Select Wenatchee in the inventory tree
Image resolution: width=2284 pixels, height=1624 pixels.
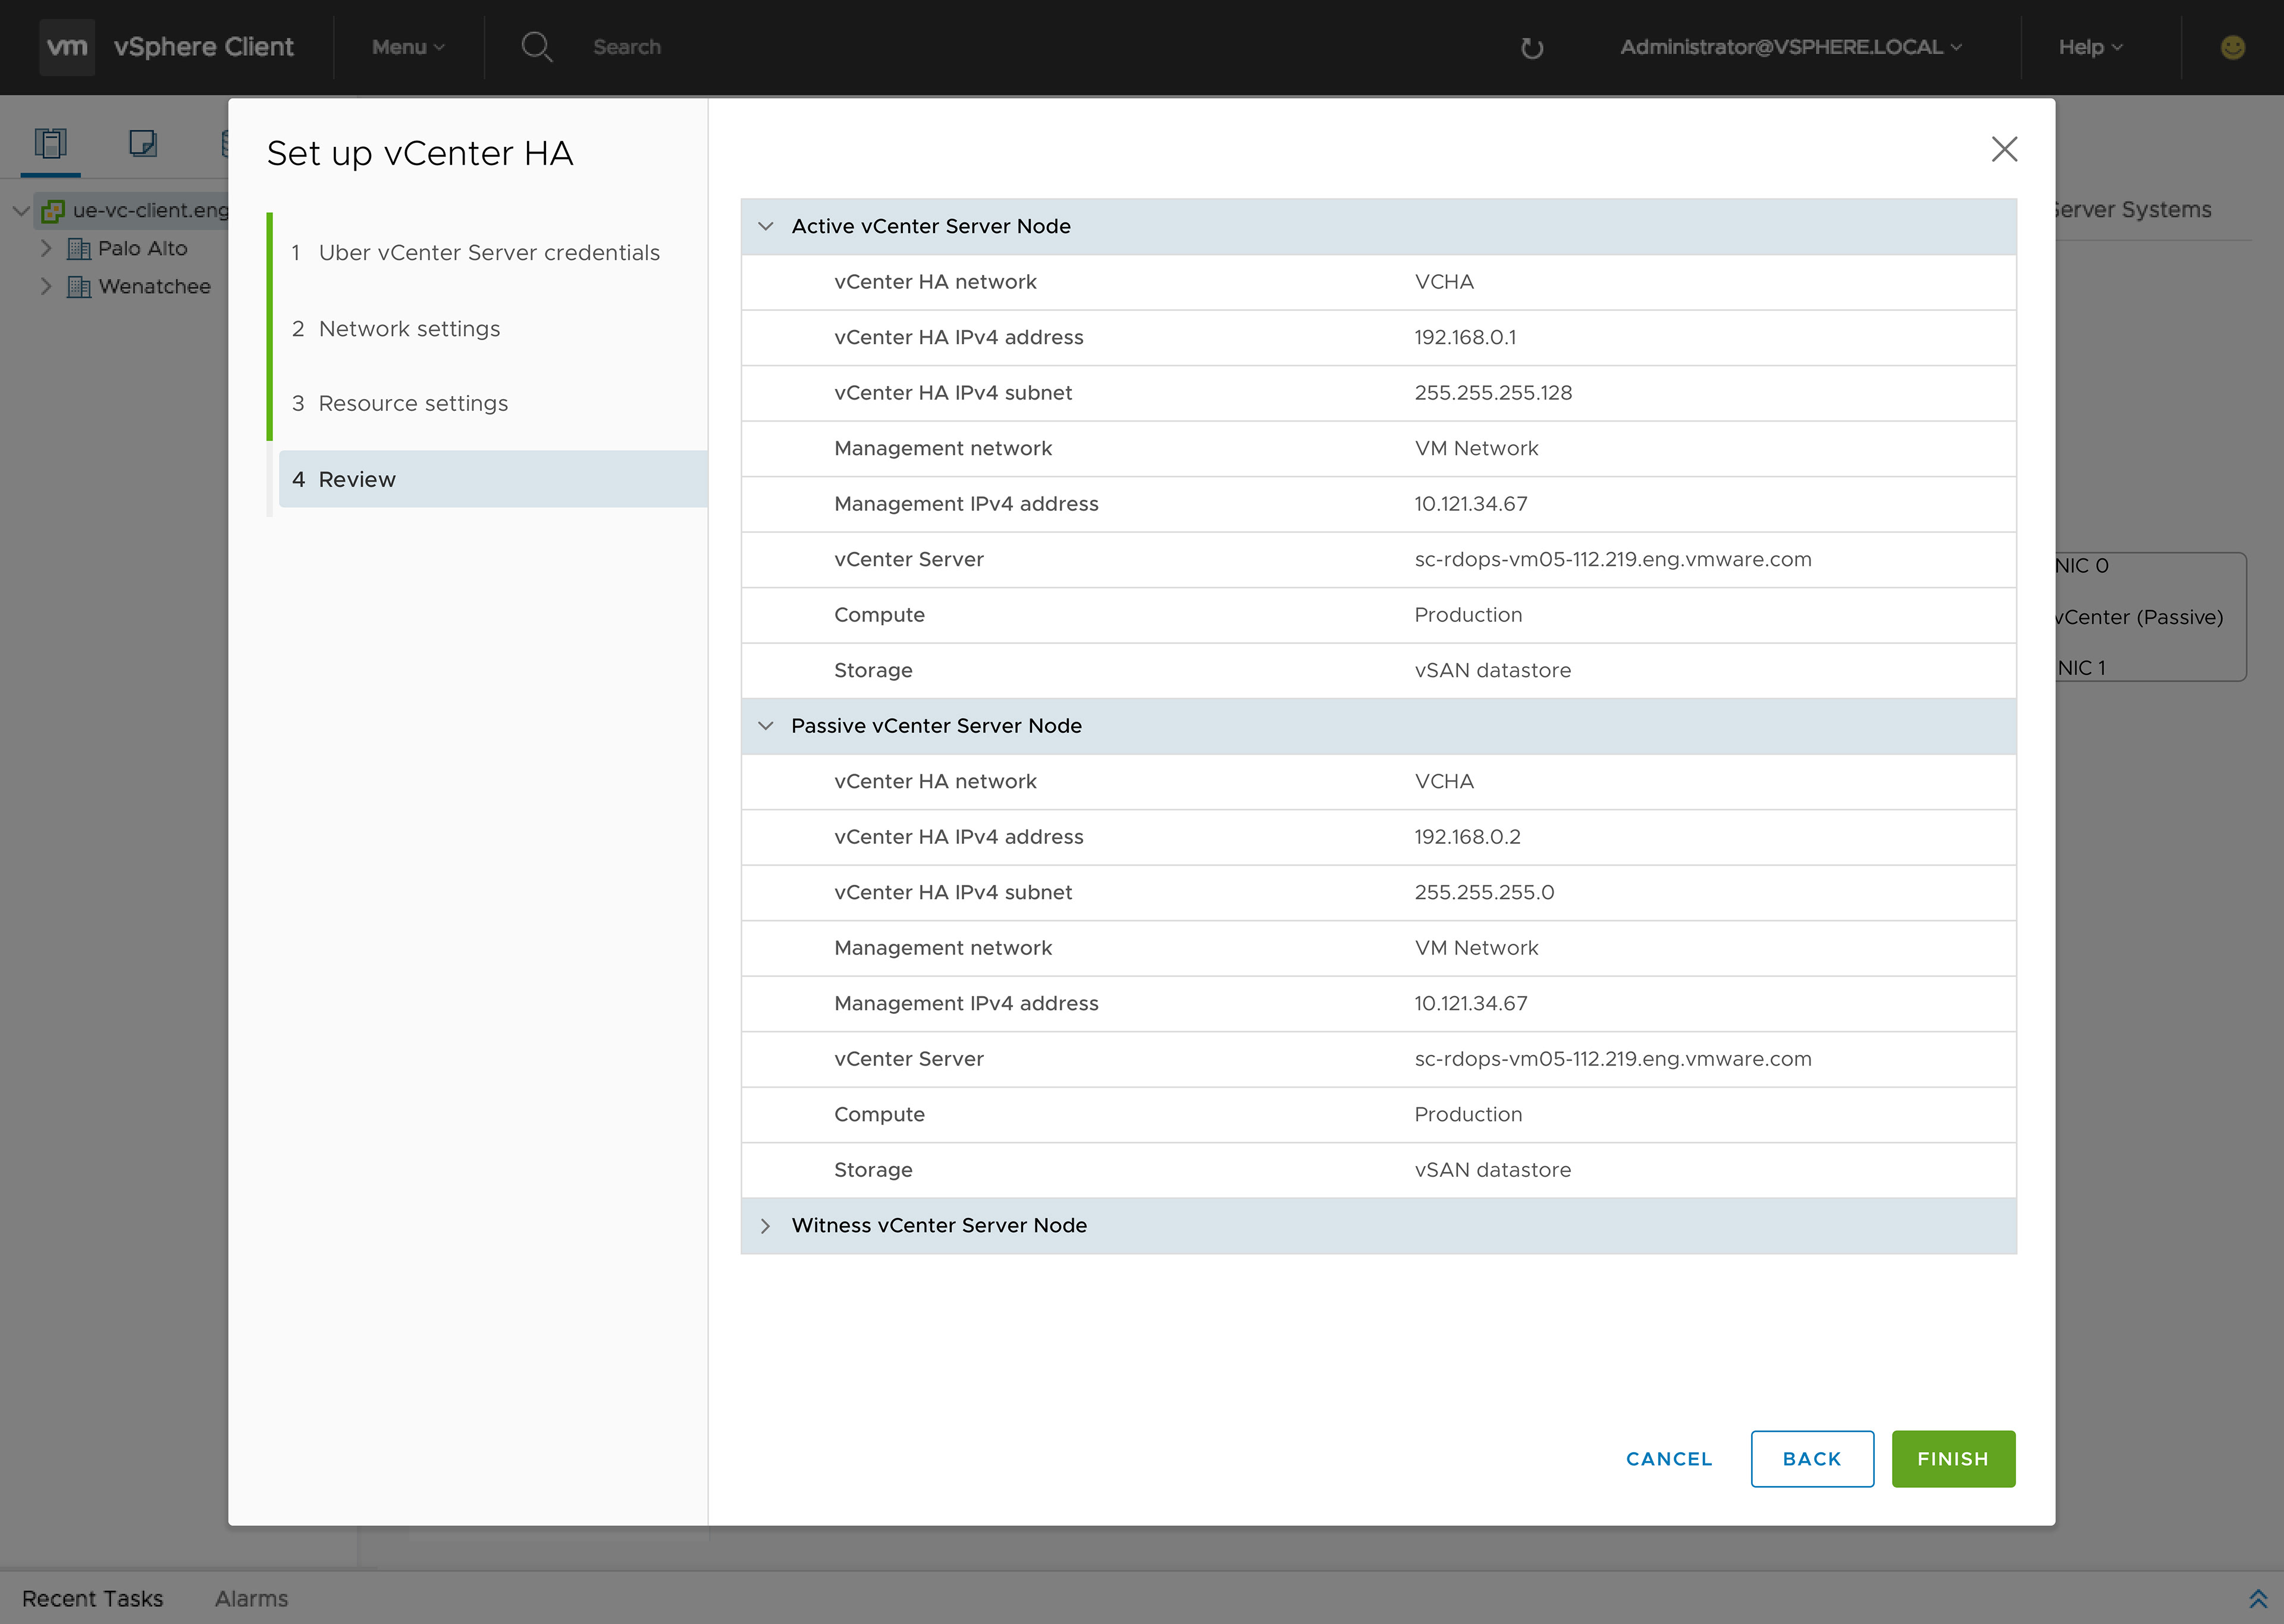pyautogui.click(x=154, y=286)
